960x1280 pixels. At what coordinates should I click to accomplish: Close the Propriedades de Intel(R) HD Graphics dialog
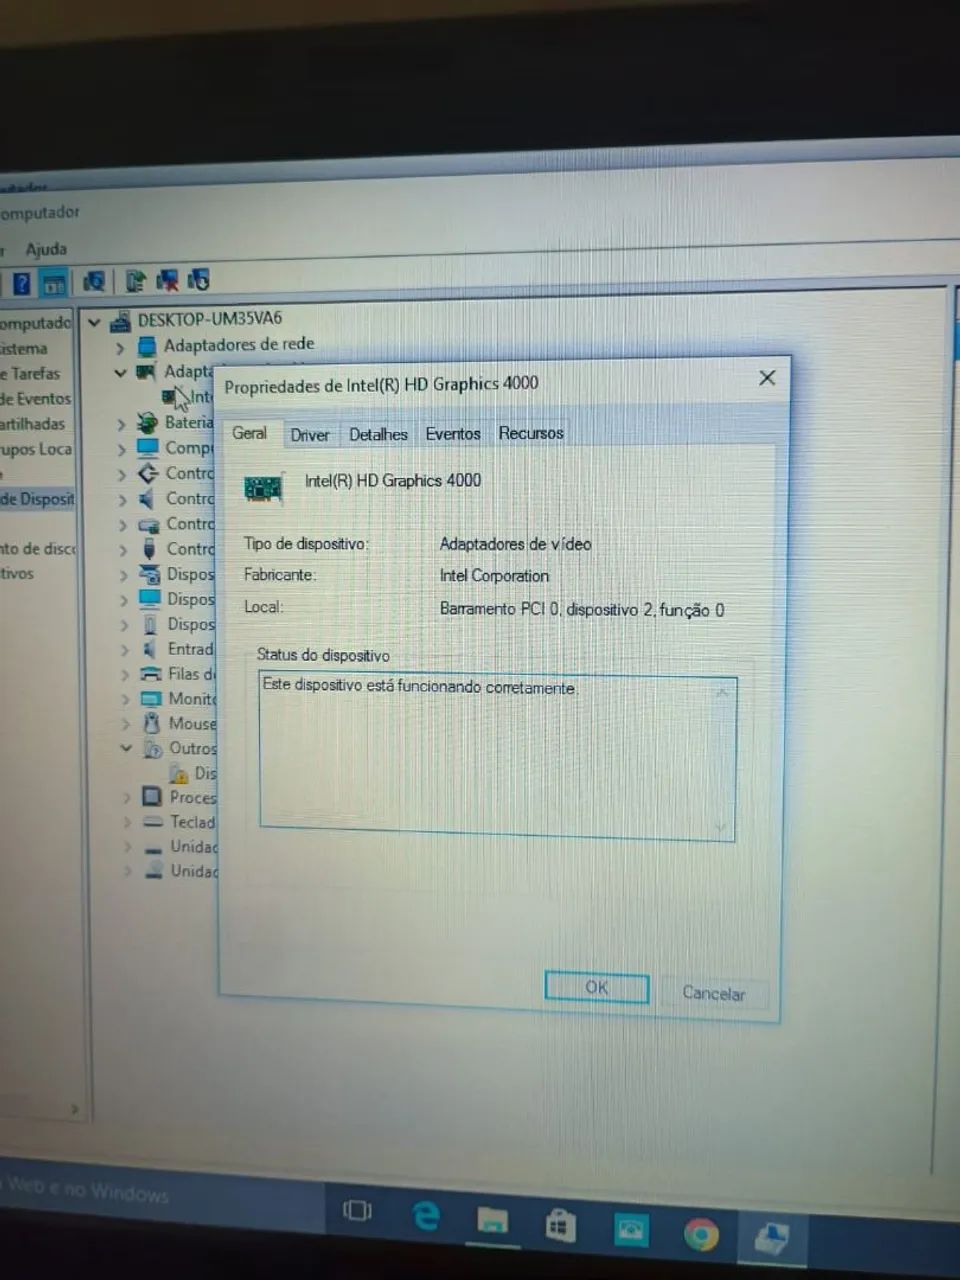click(767, 378)
